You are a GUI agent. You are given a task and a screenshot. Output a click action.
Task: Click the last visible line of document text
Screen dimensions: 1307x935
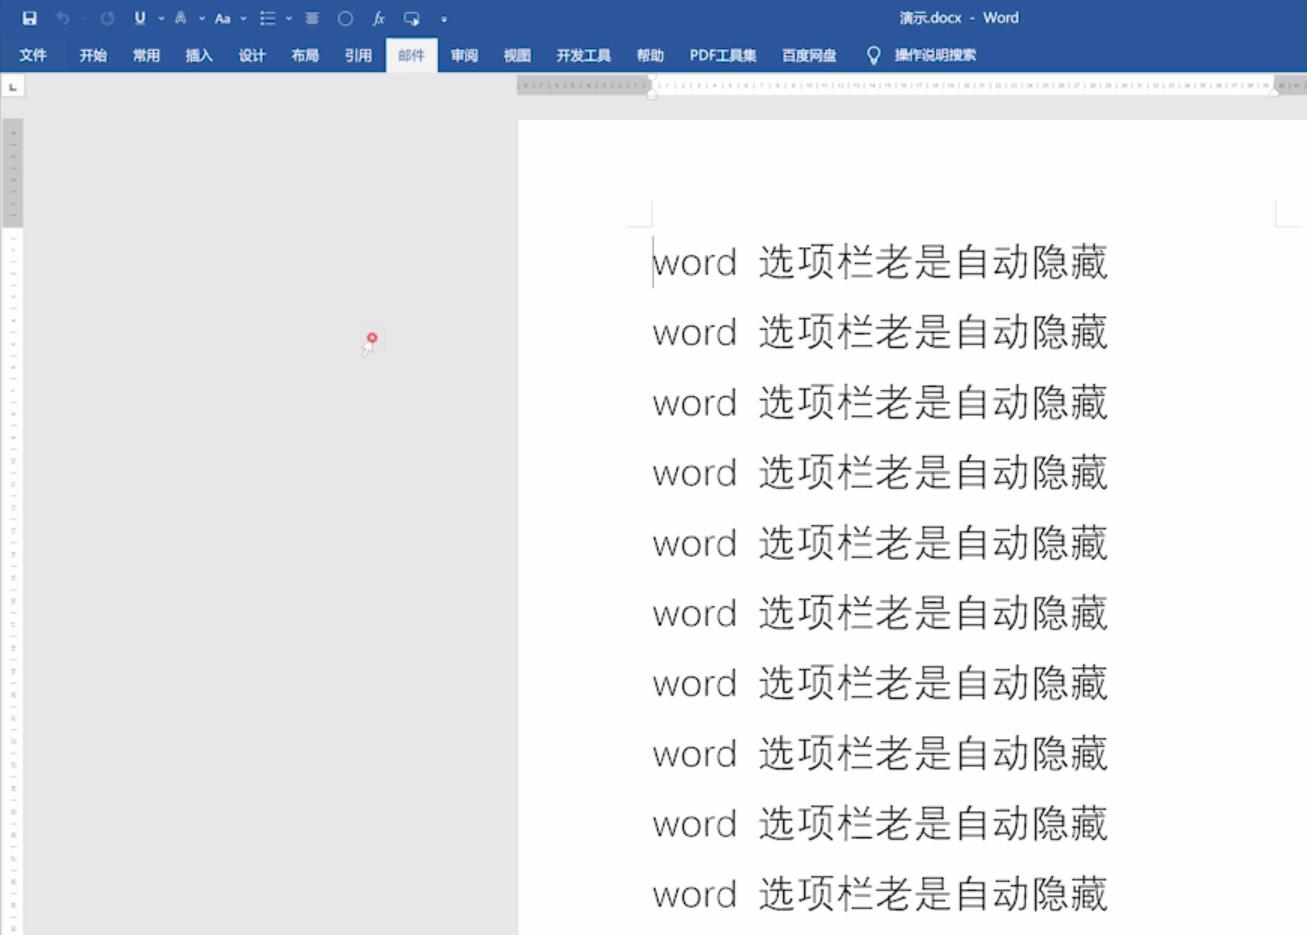[880, 894]
